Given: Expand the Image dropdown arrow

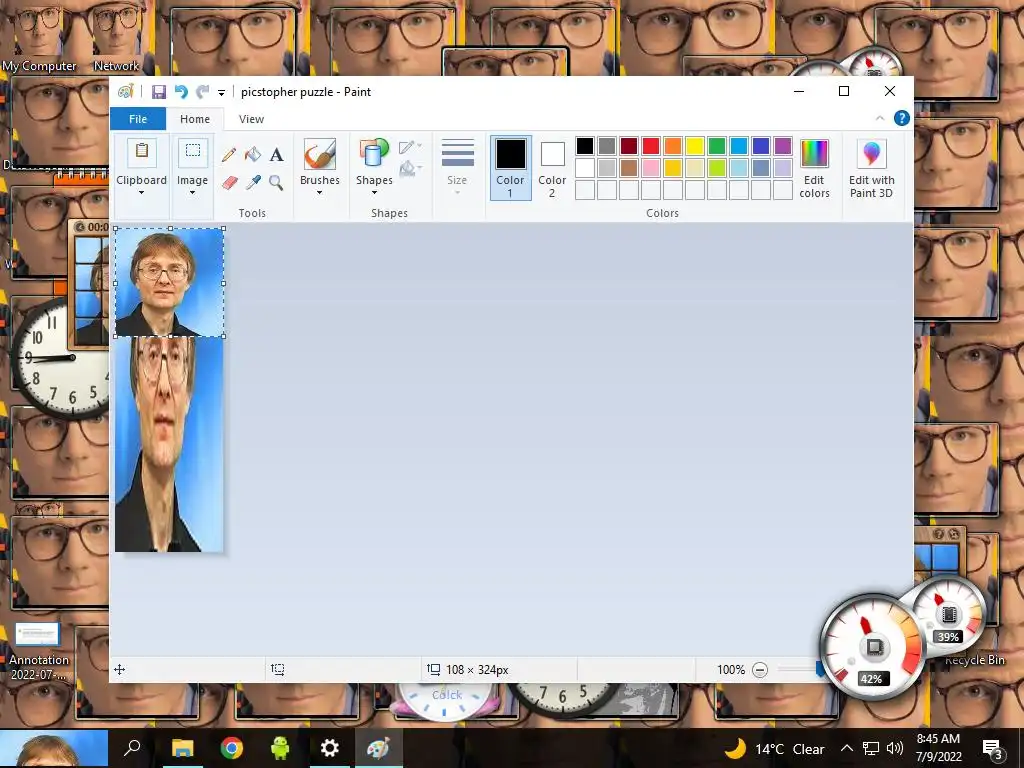Looking at the screenshot, I should tap(192, 193).
